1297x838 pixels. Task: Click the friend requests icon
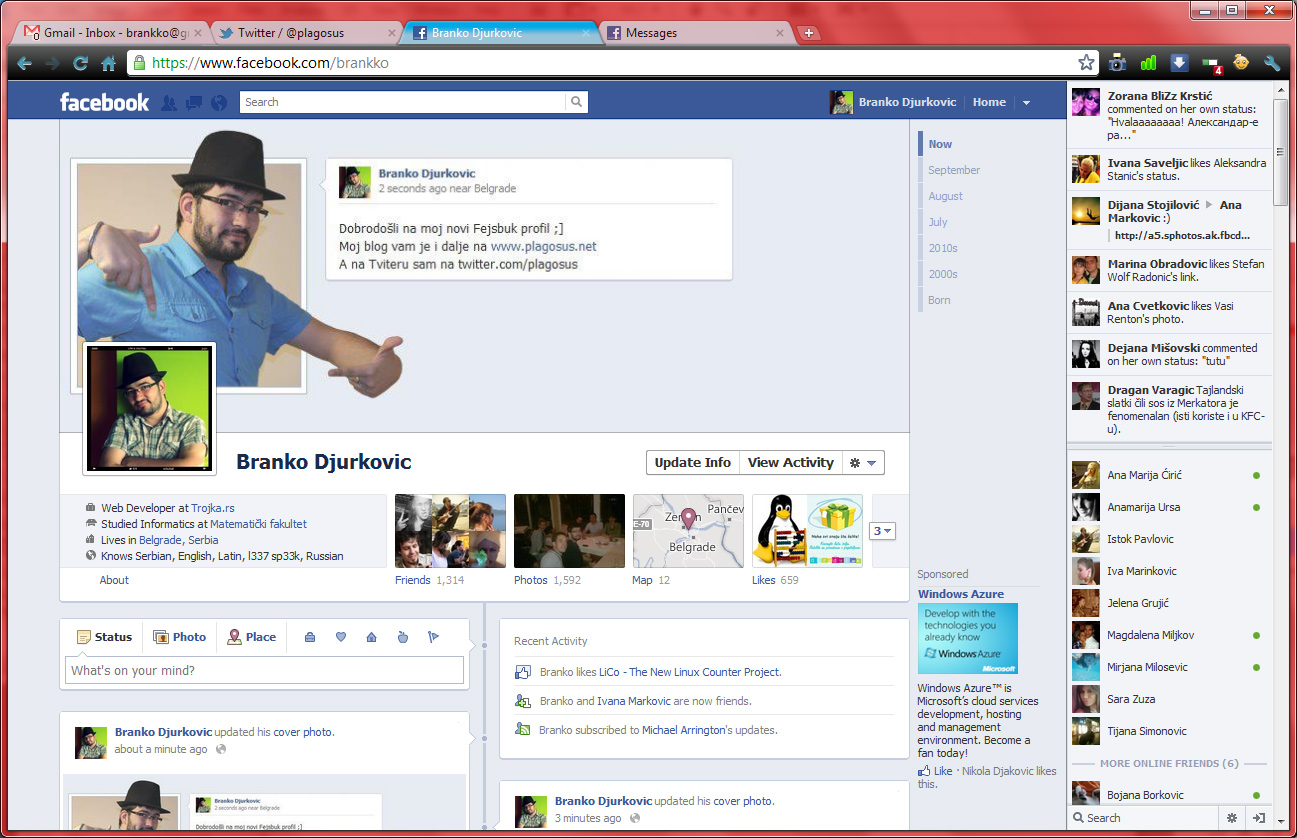point(169,102)
